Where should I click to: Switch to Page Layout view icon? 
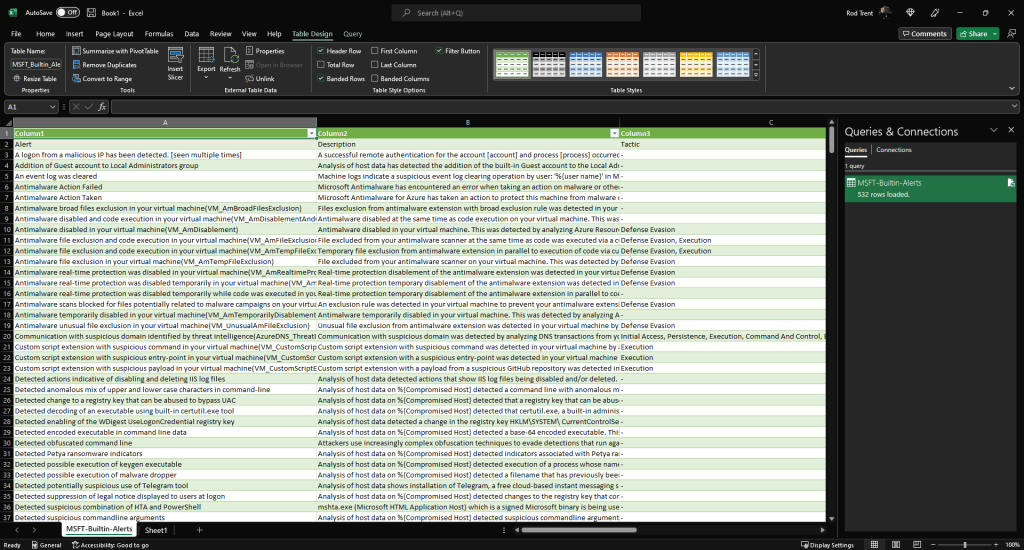coord(895,545)
